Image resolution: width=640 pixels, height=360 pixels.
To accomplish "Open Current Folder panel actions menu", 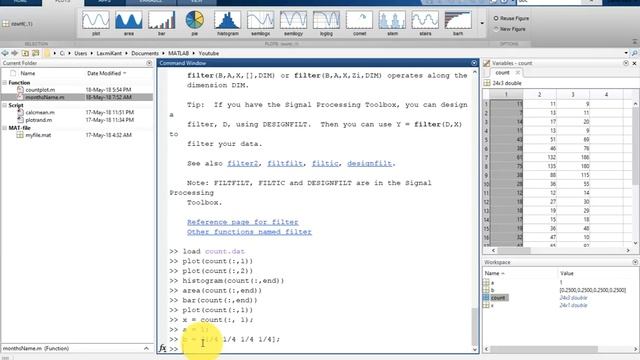I will (149, 63).
